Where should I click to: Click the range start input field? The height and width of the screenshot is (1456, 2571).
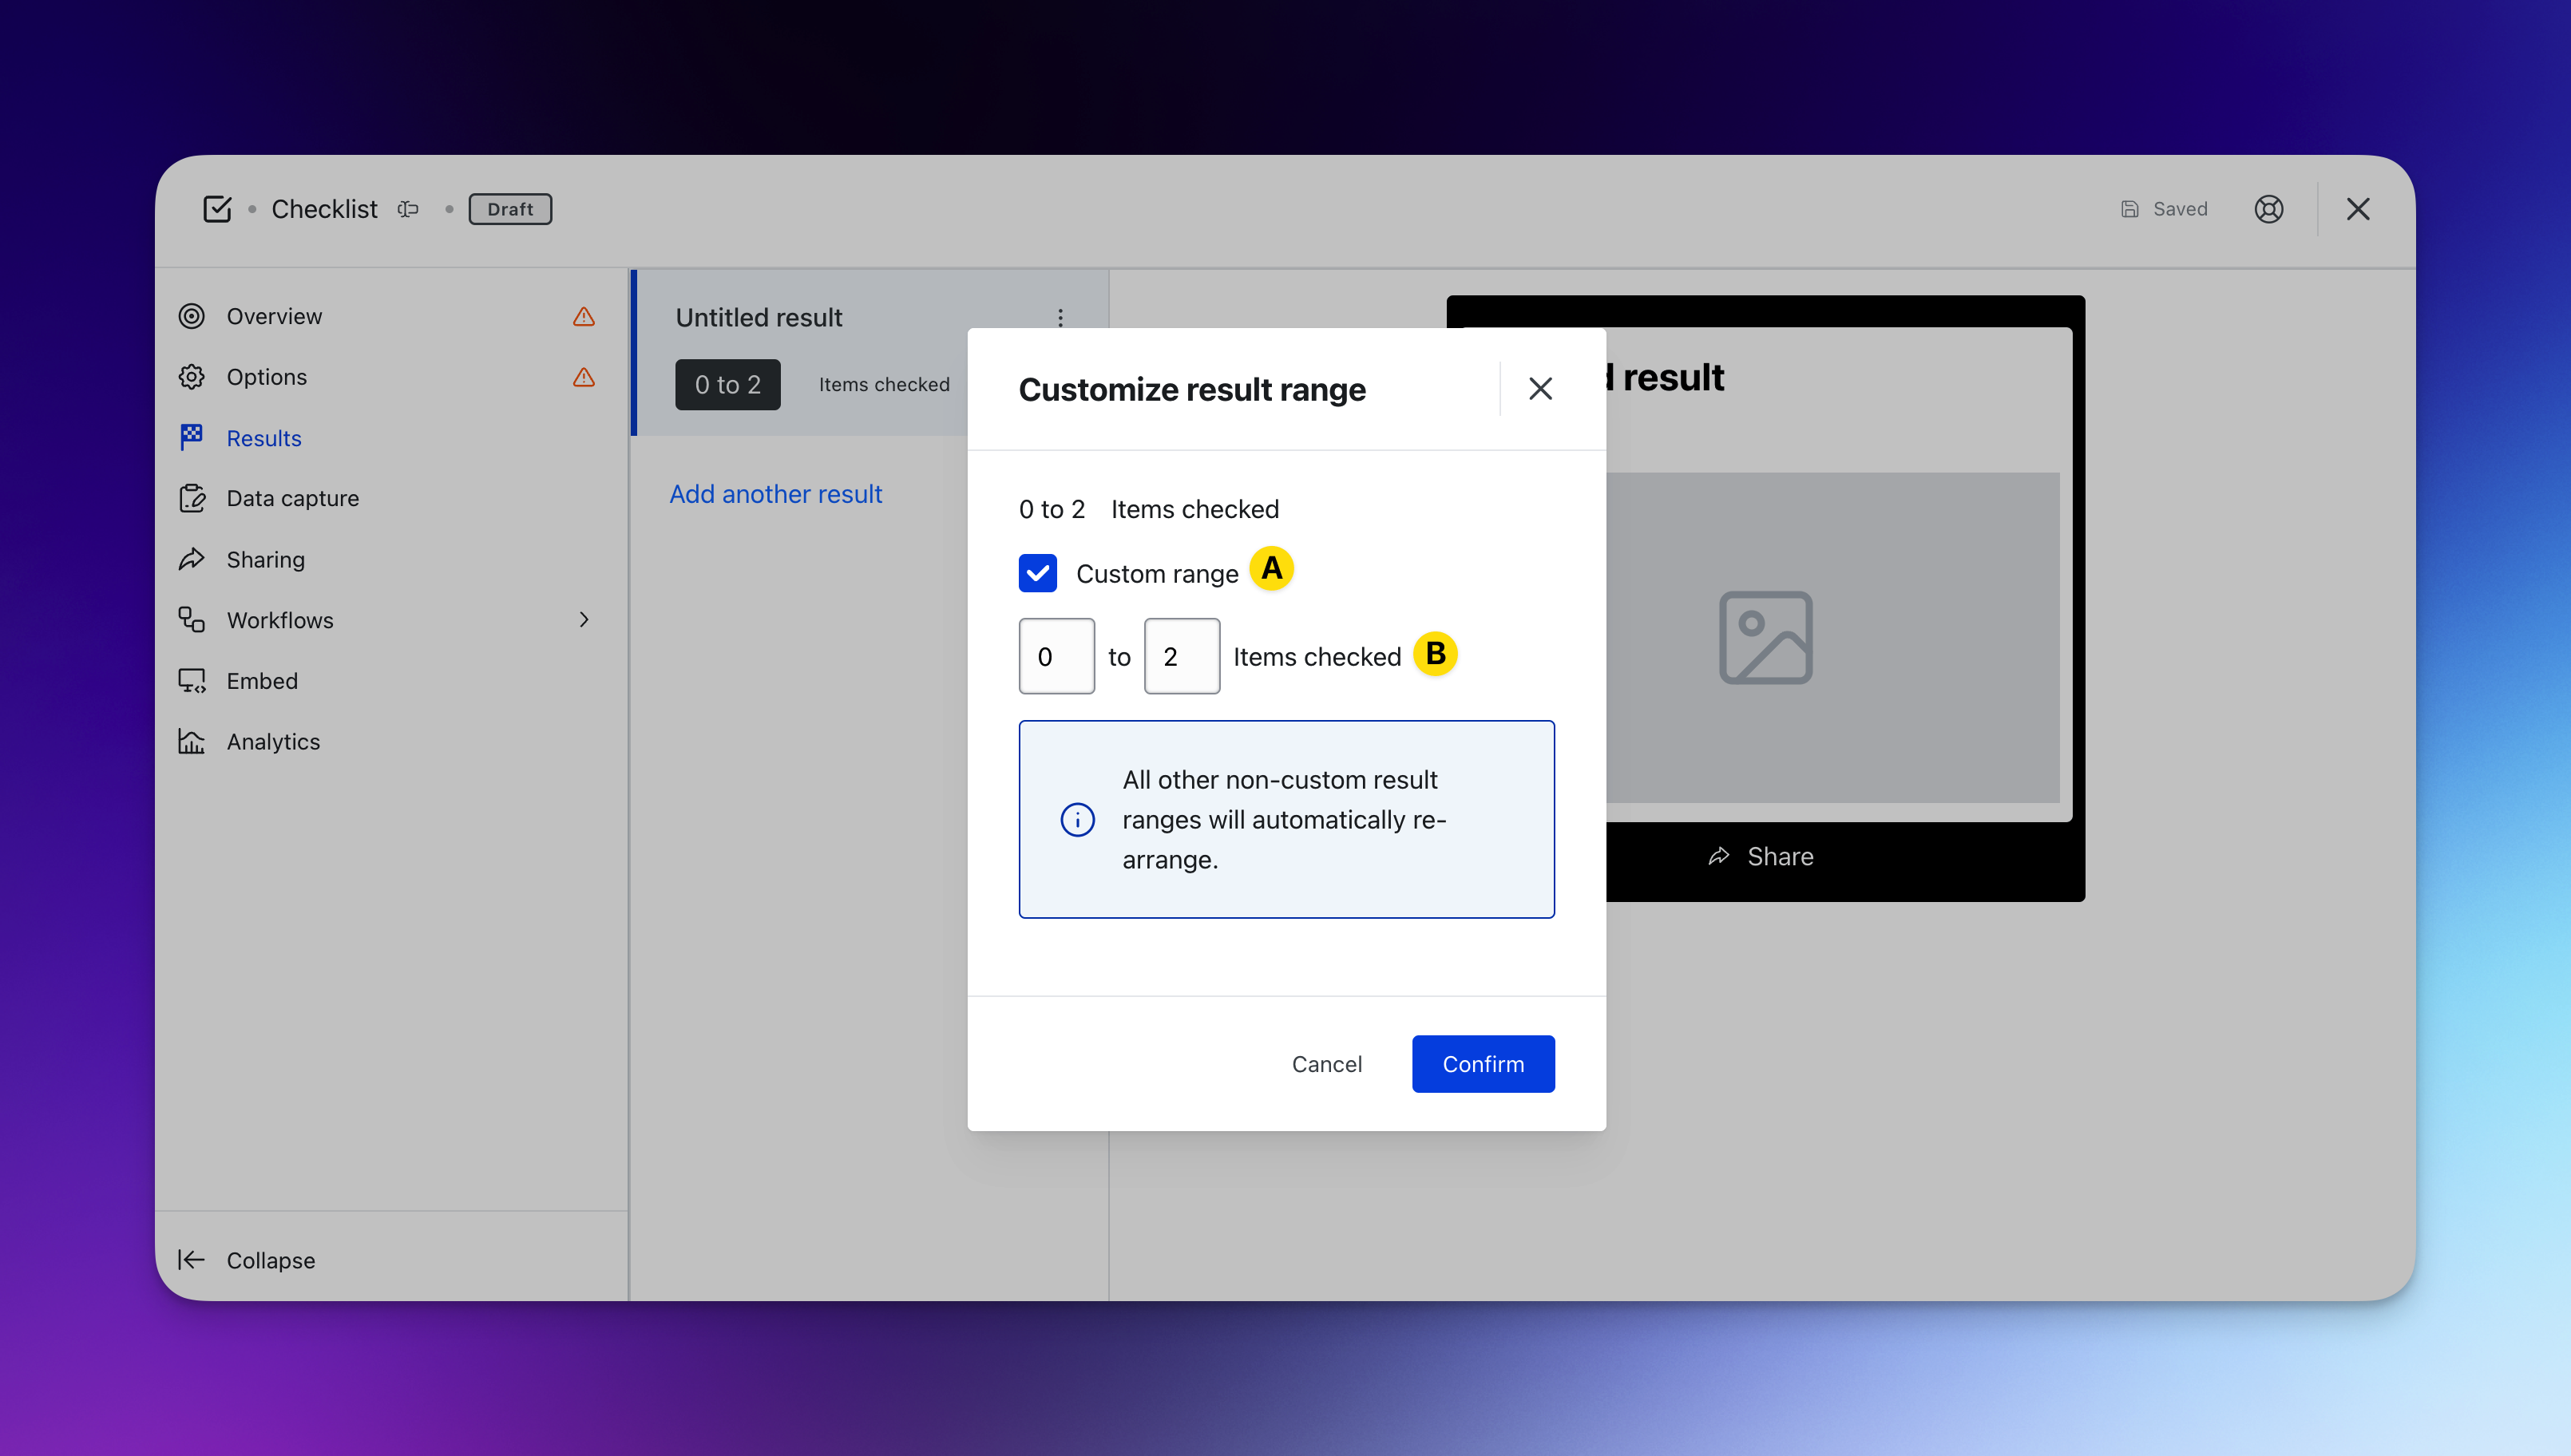[1056, 656]
